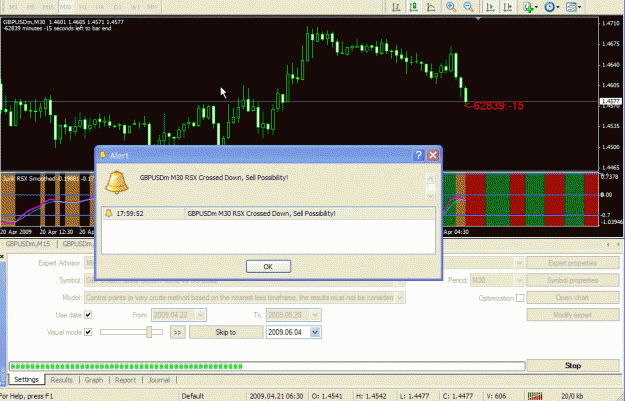Toggle the Visual mode checkbox
Viewport: 625px width, 401px height.
coord(88,332)
